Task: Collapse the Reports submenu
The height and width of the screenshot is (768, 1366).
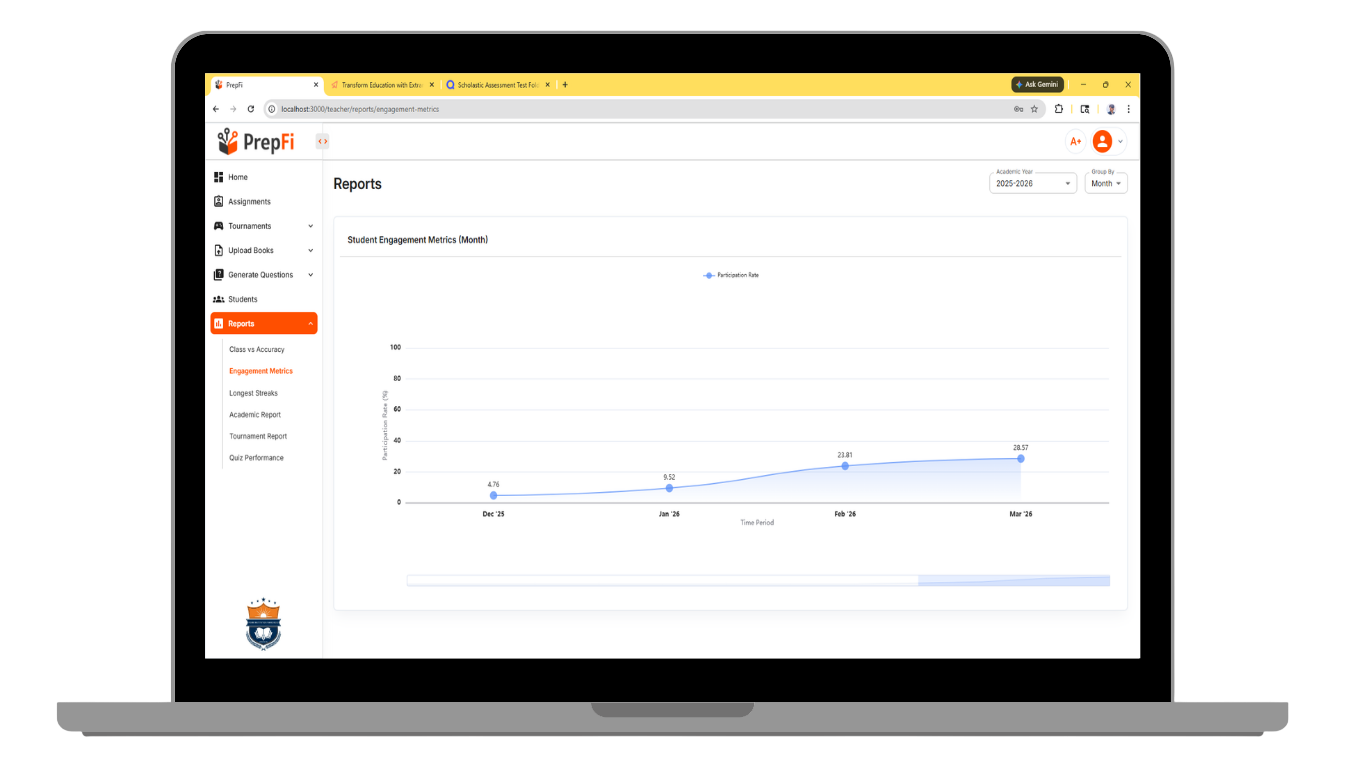Action: 310,322
